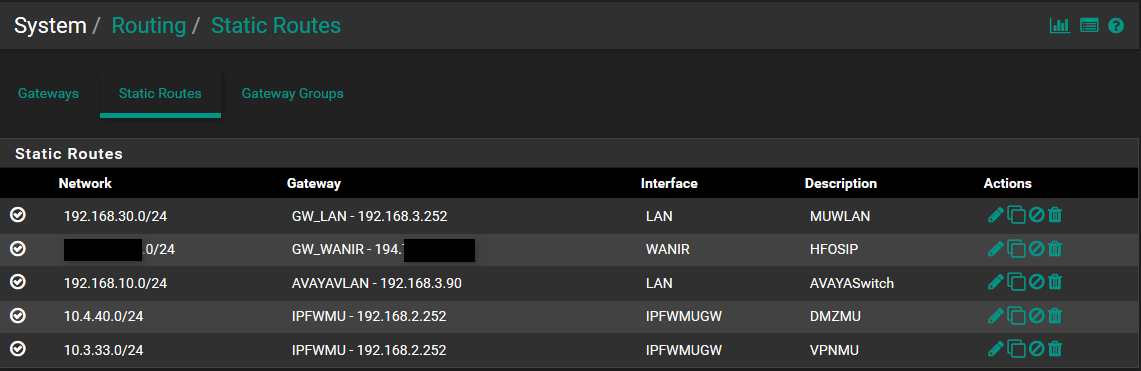Screen dimensions: 1141x371
Task: Delete the MUWLAN route via trash icon
Action: pos(1055,215)
